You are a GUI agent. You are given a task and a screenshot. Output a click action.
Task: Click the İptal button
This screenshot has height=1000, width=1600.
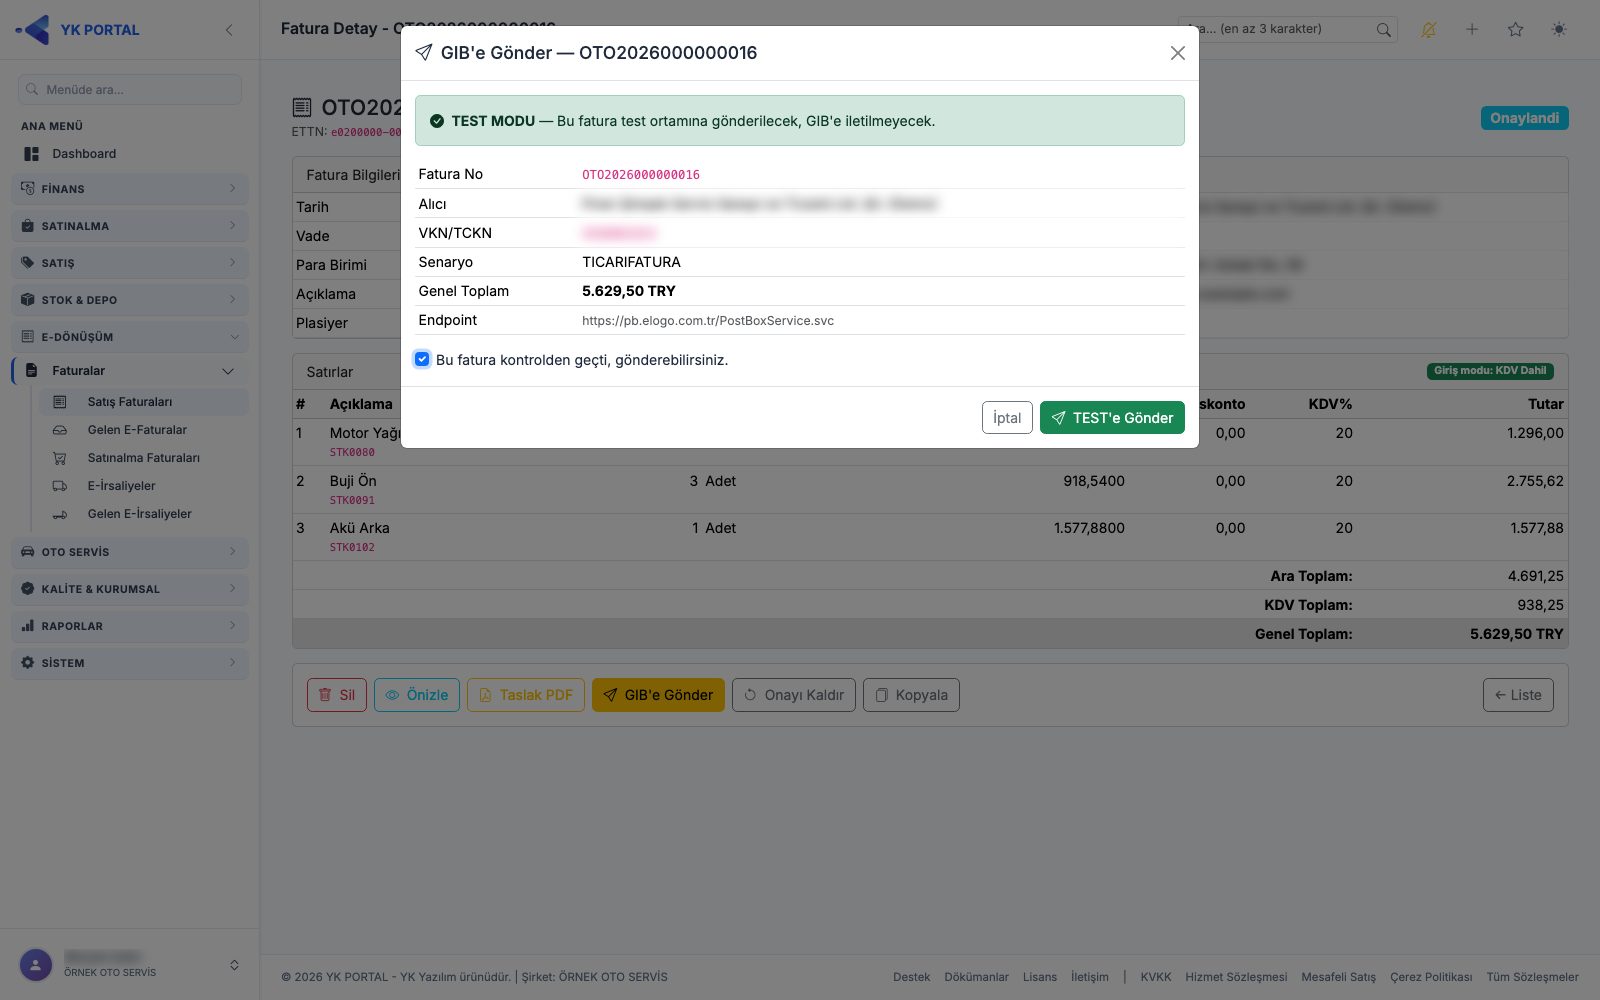point(1007,418)
